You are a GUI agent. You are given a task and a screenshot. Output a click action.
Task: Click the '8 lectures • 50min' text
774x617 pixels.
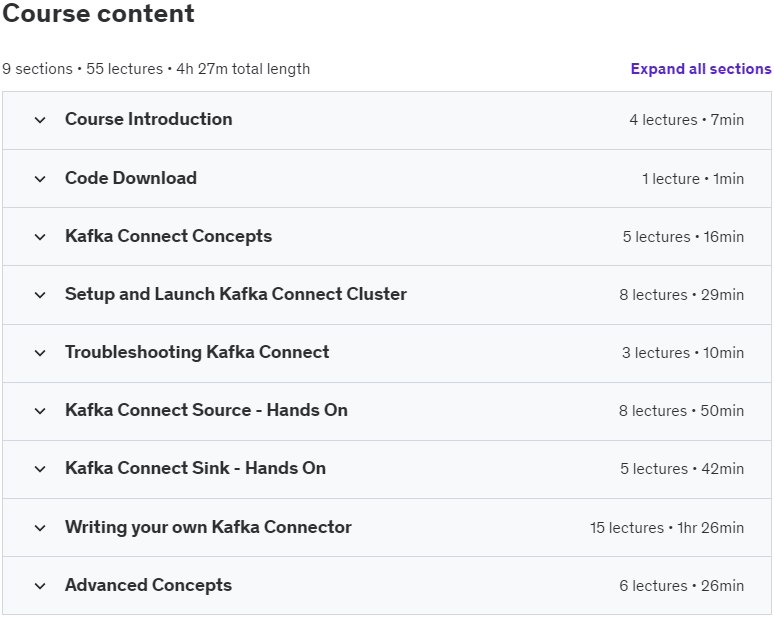pos(682,411)
